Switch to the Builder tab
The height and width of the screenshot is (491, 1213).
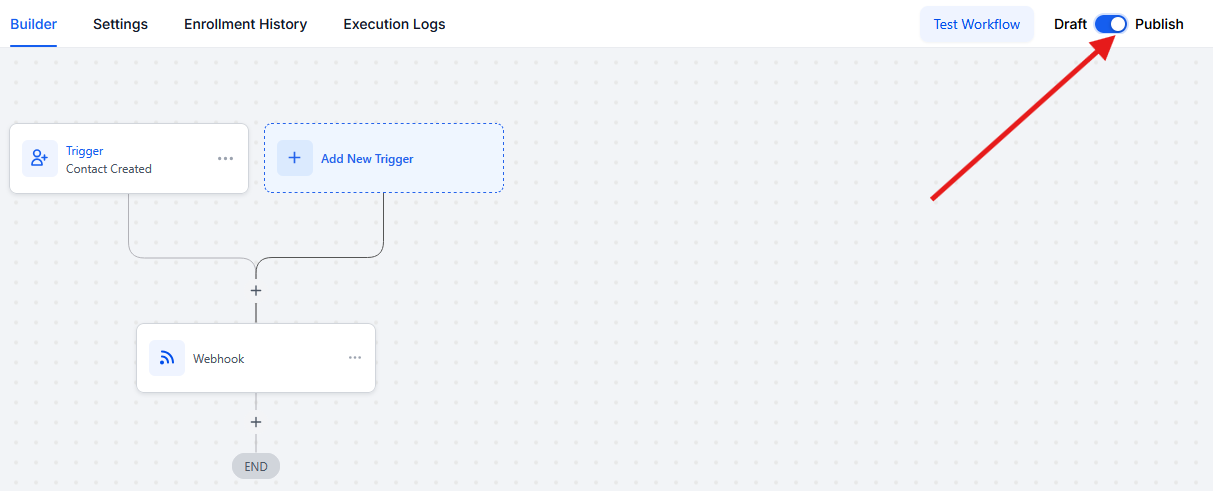pyautogui.click(x=34, y=24)
